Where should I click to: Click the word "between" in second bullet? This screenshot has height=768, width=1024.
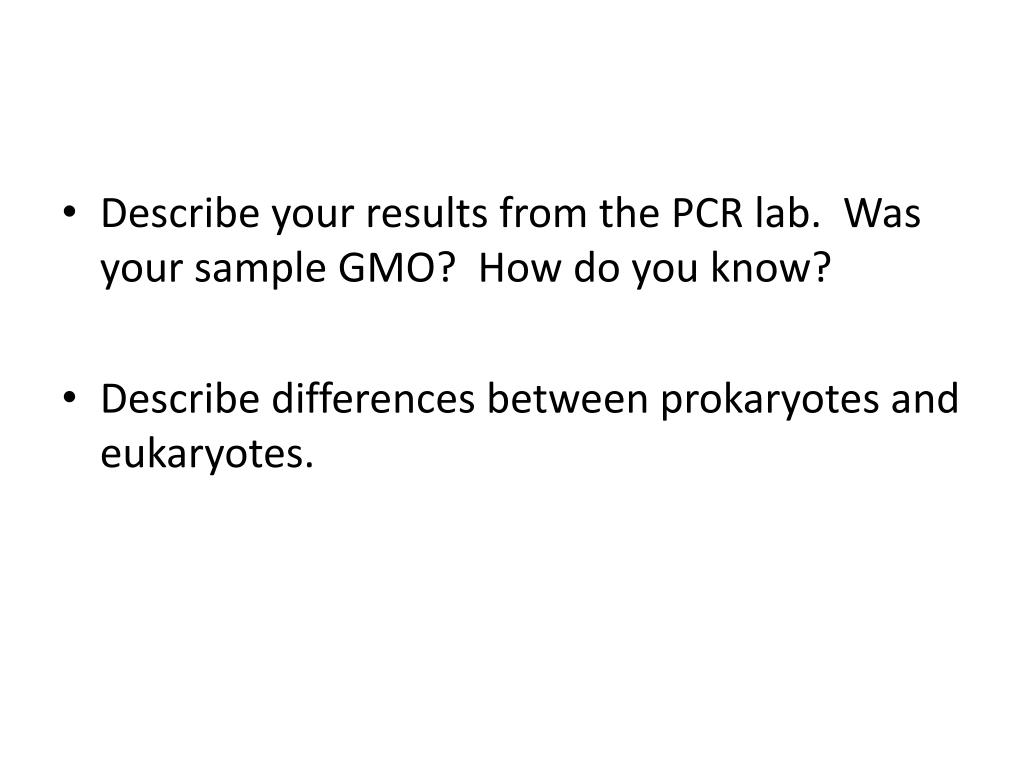[x=568, y=398]
